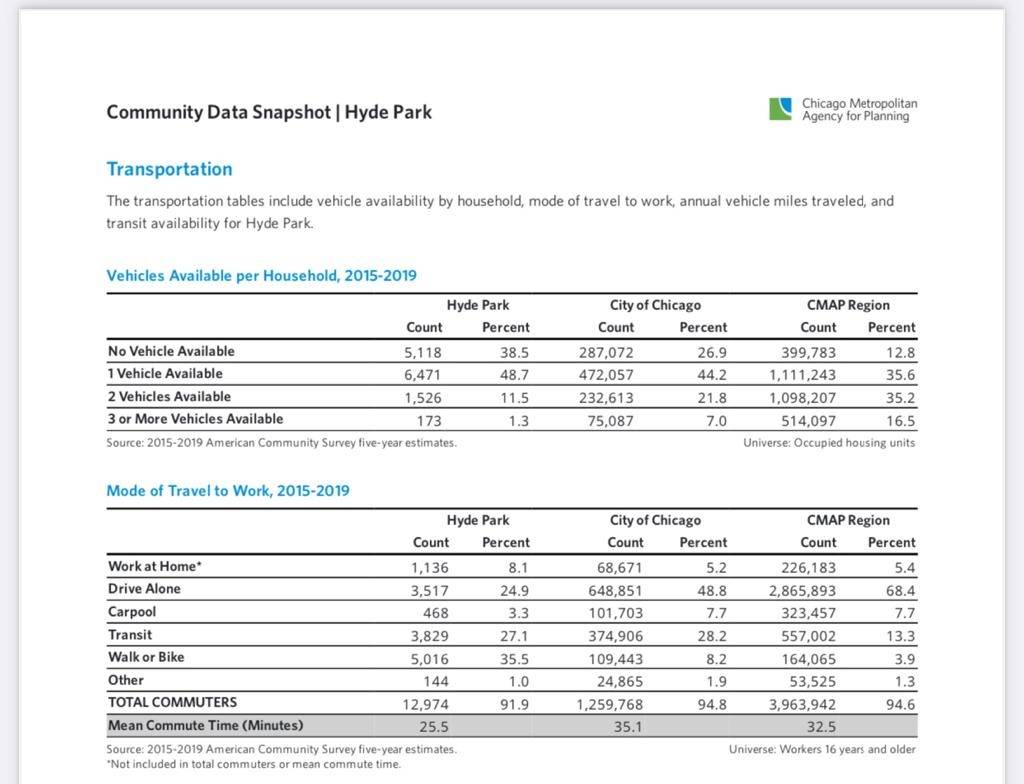
Task: Select '3 or More Vehicles Available' row label
Action: (x=195, y=419)
